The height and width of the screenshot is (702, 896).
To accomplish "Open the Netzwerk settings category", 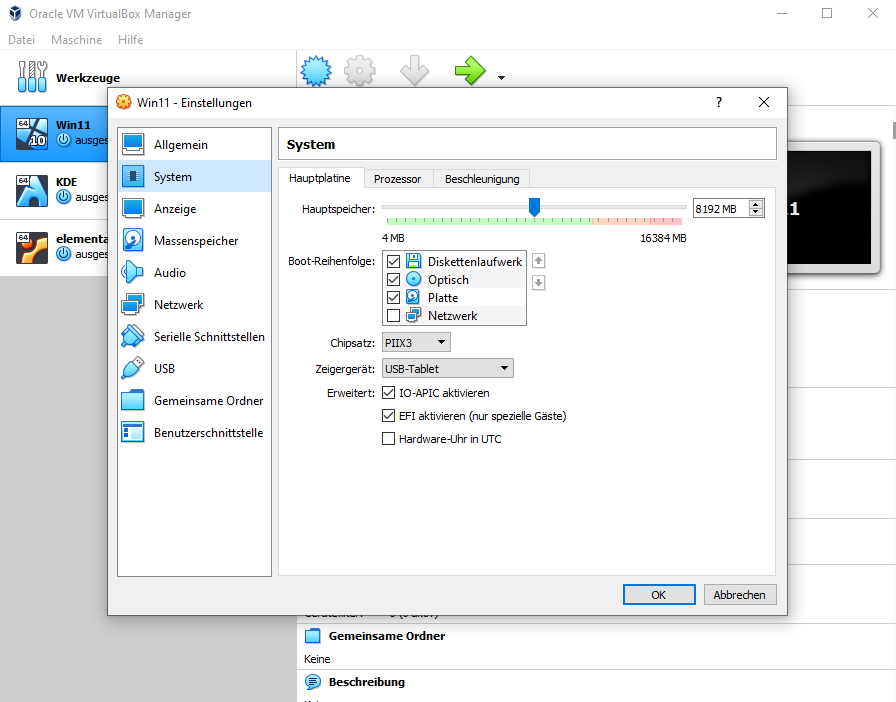I will pos(194,305).
